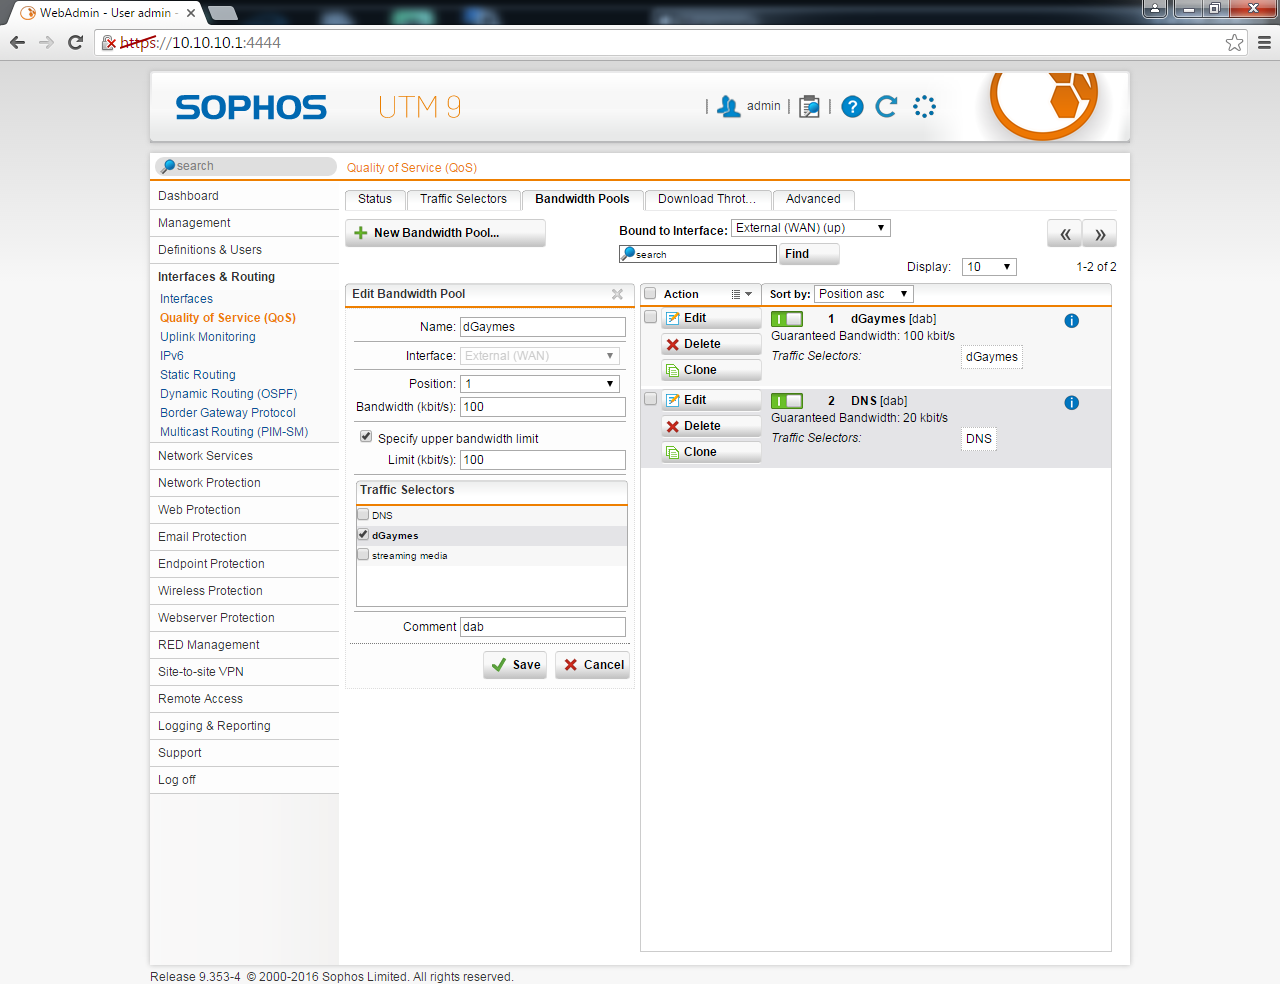1280x984 pixels.
Task: Switch to the Download Throttling tab
Action: click(x=707, y=199)
